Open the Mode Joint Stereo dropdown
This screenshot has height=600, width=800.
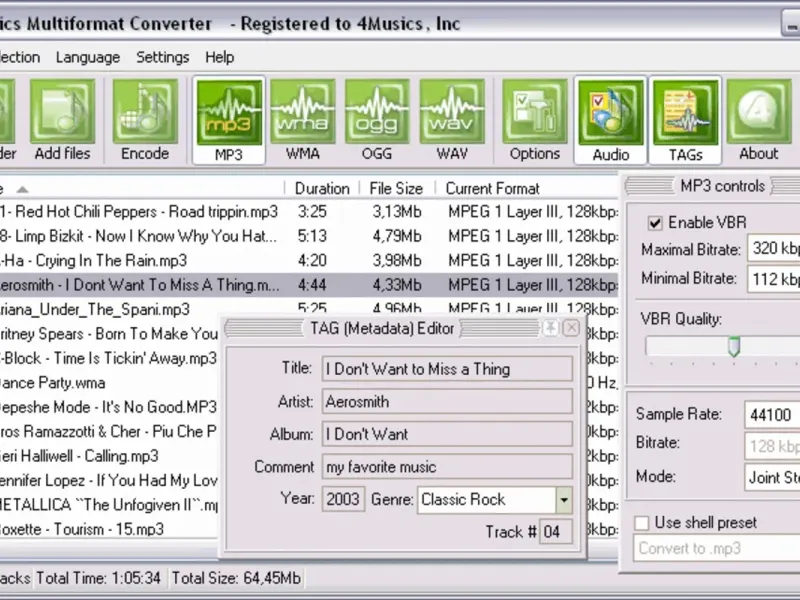772,478
